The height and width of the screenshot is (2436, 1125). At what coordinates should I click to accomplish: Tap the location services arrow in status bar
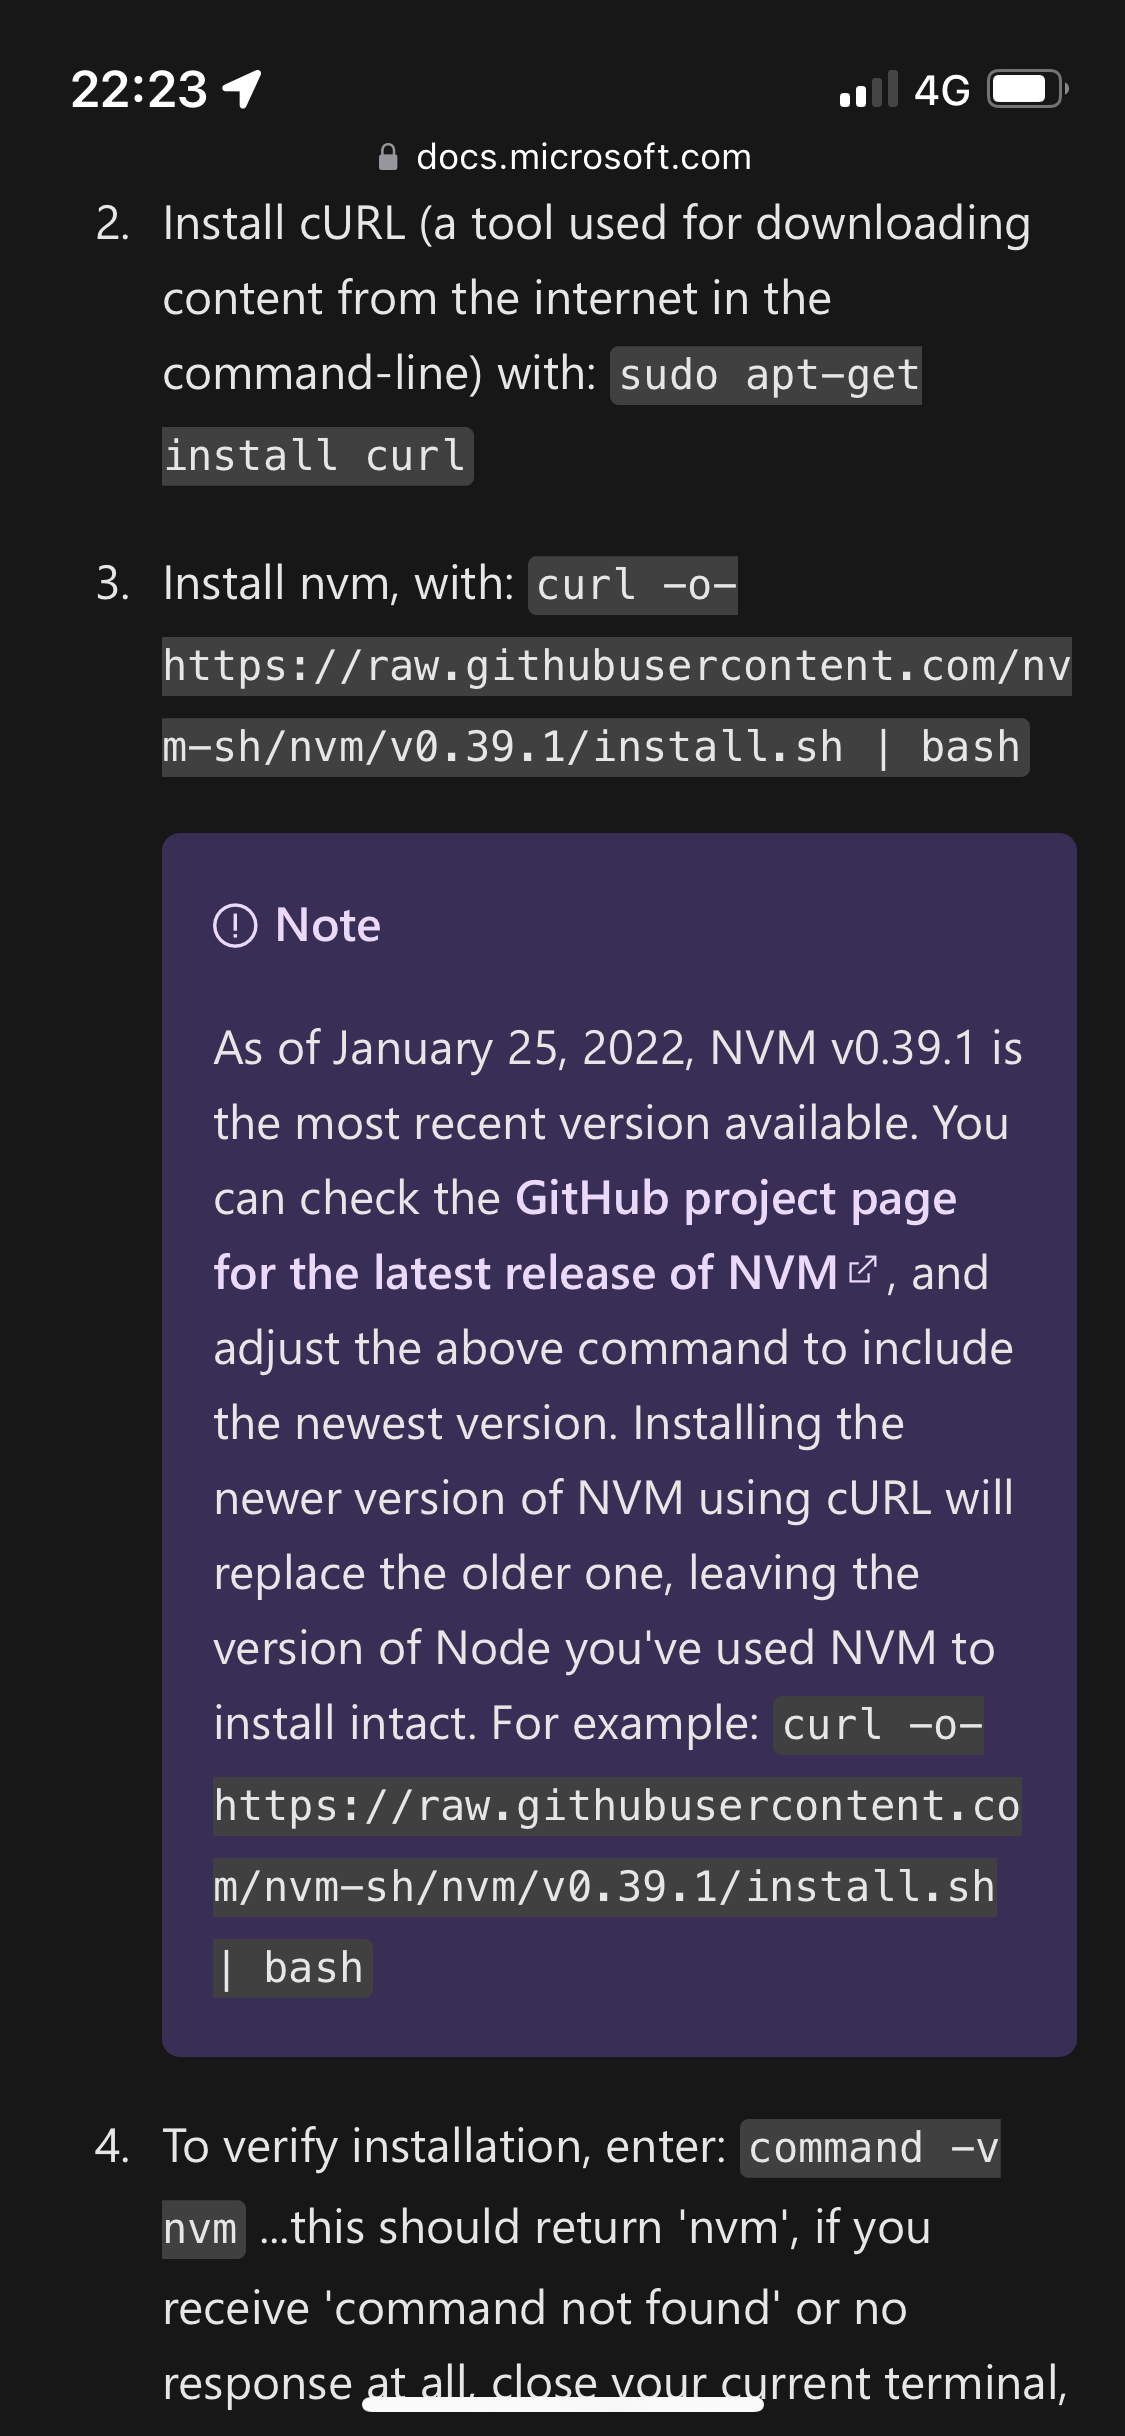click(239, 90)
